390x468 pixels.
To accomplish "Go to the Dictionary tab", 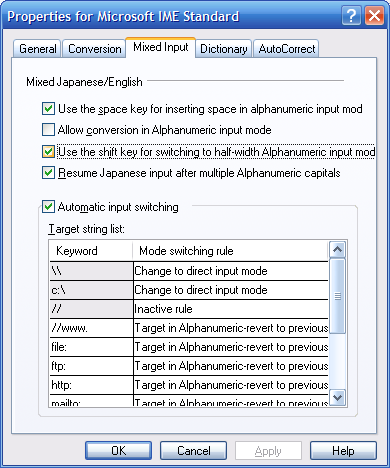I will pos(223,49).
